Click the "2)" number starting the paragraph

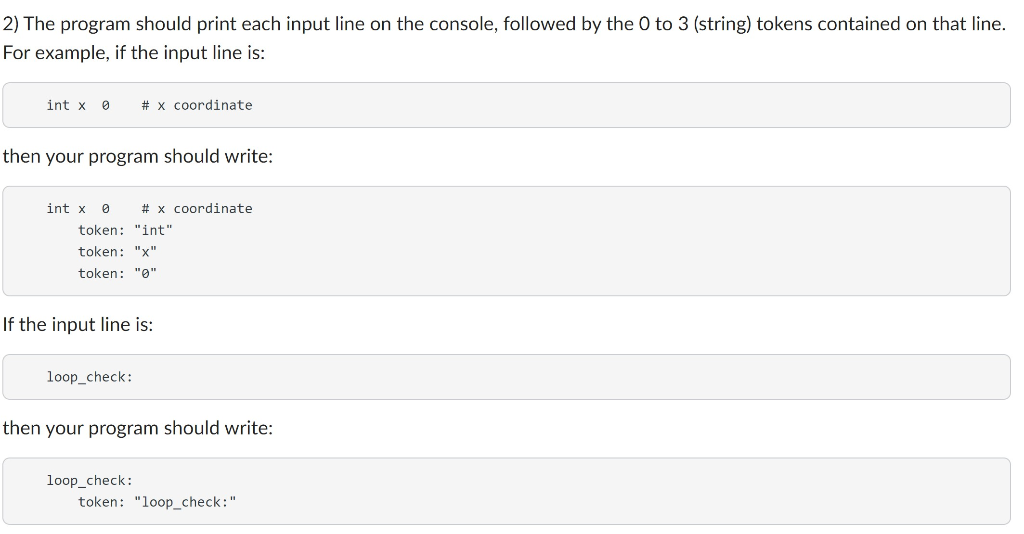pyautogui.click(x=11, y=23)
